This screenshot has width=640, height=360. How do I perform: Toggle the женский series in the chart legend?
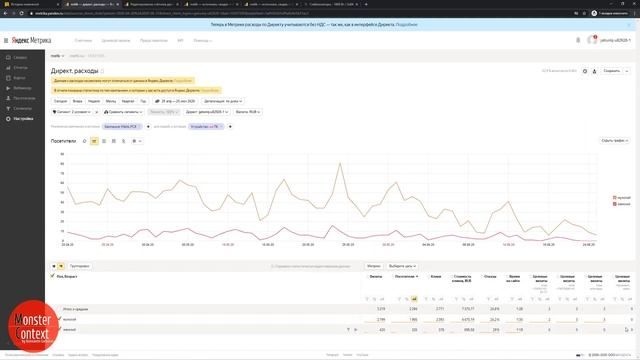point(622,204)
